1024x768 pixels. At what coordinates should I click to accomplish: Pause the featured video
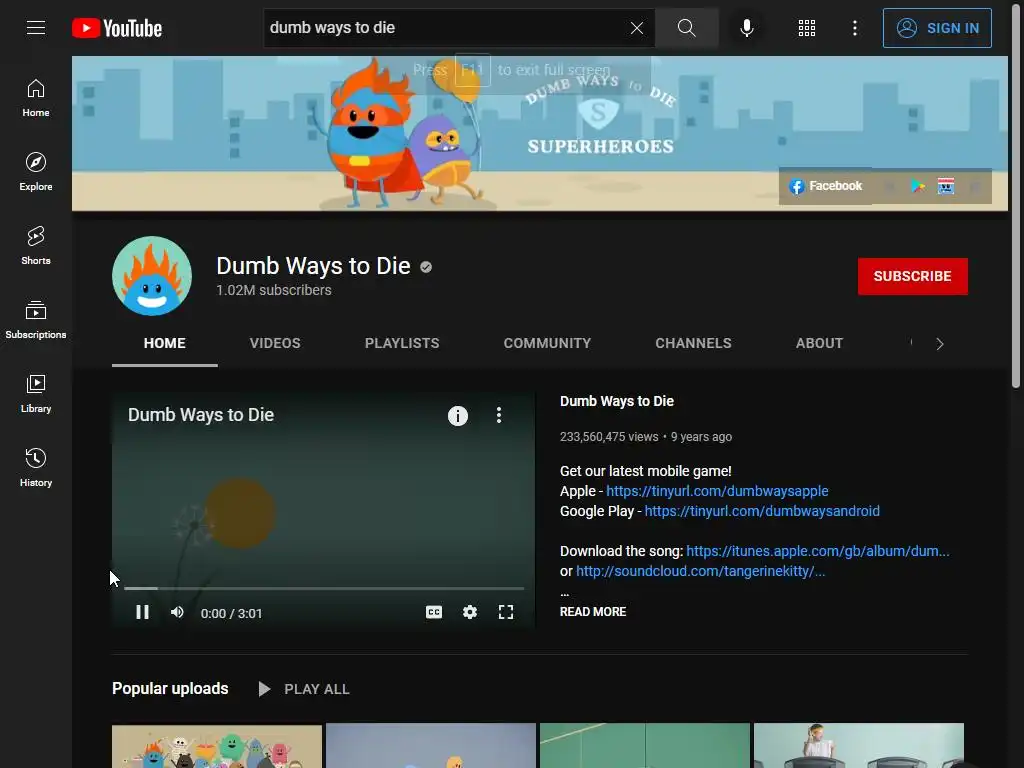142,613
